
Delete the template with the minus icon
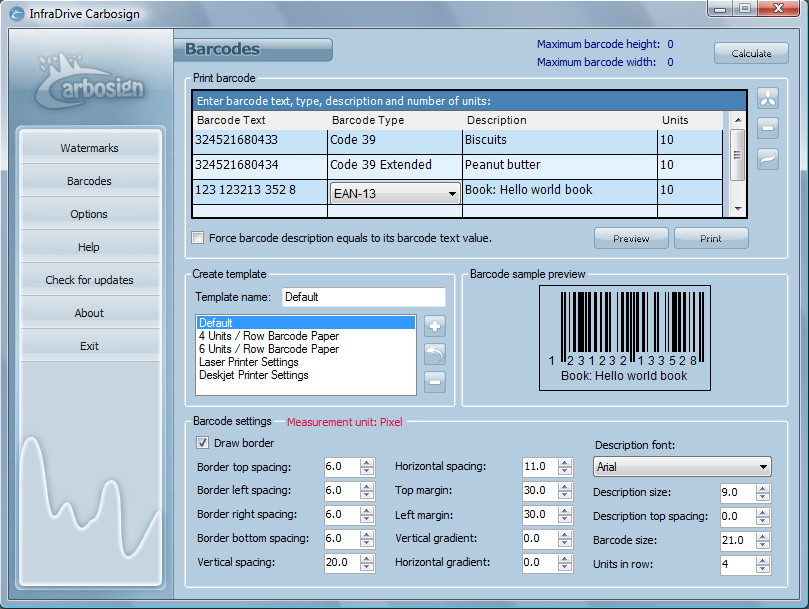(x=435, y=381)
